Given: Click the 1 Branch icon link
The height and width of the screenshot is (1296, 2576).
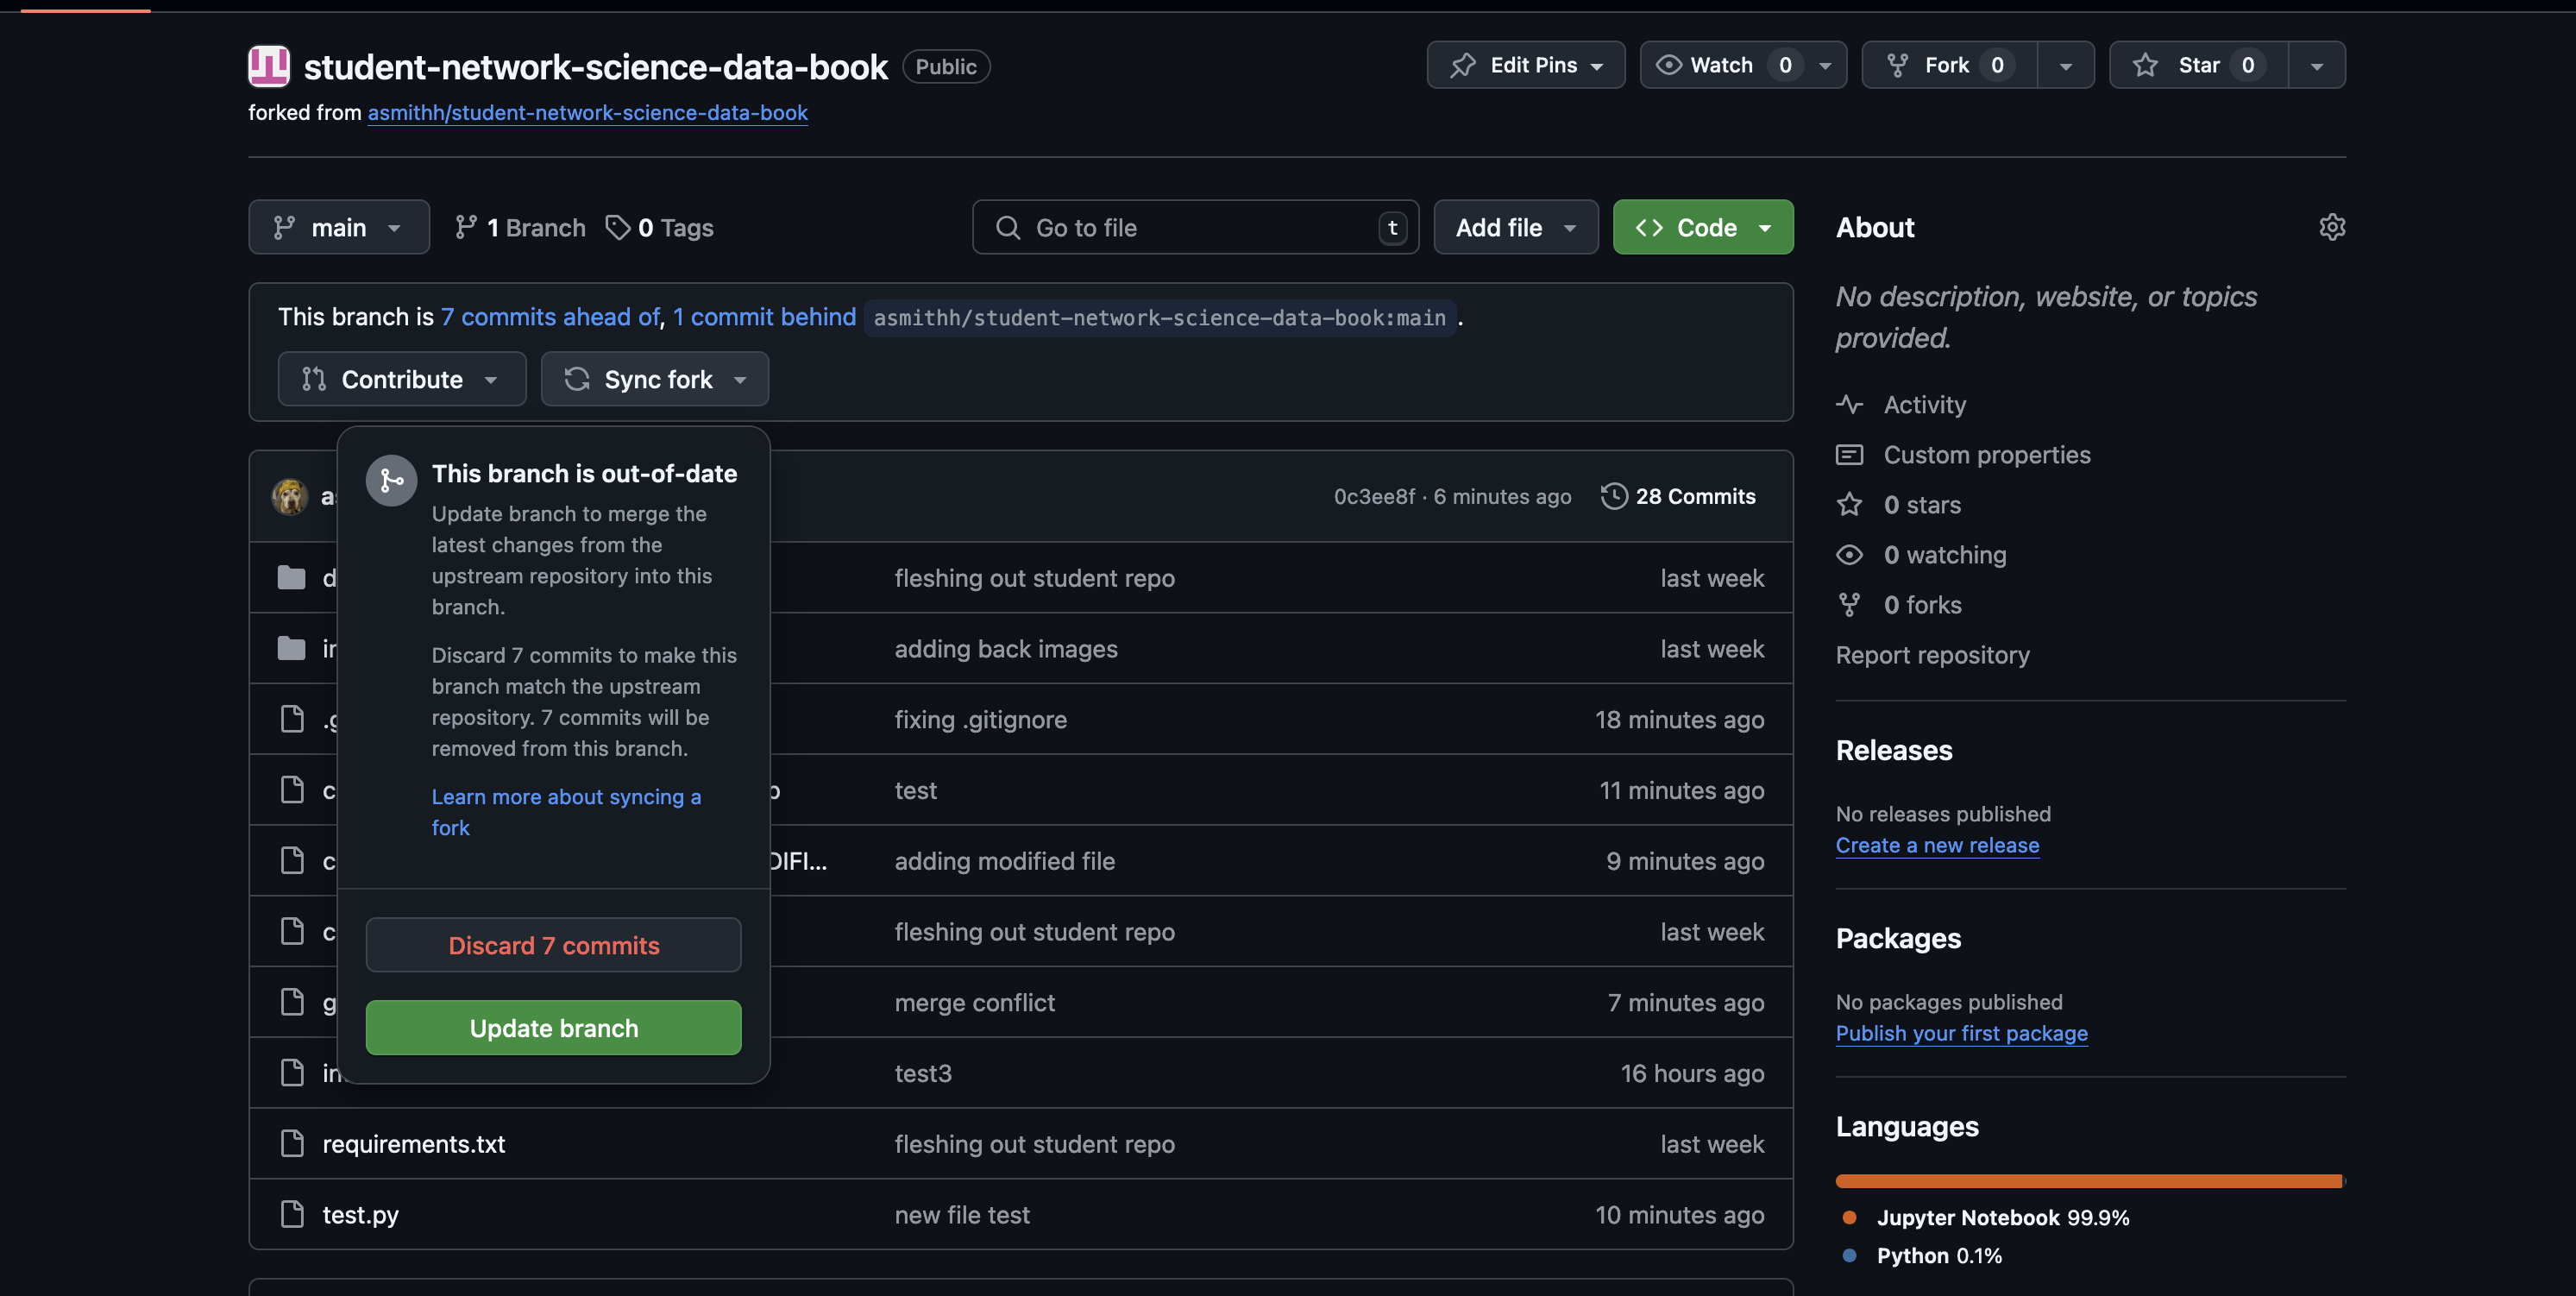Looking at the screenshot, I should click(x=465, y=227).
